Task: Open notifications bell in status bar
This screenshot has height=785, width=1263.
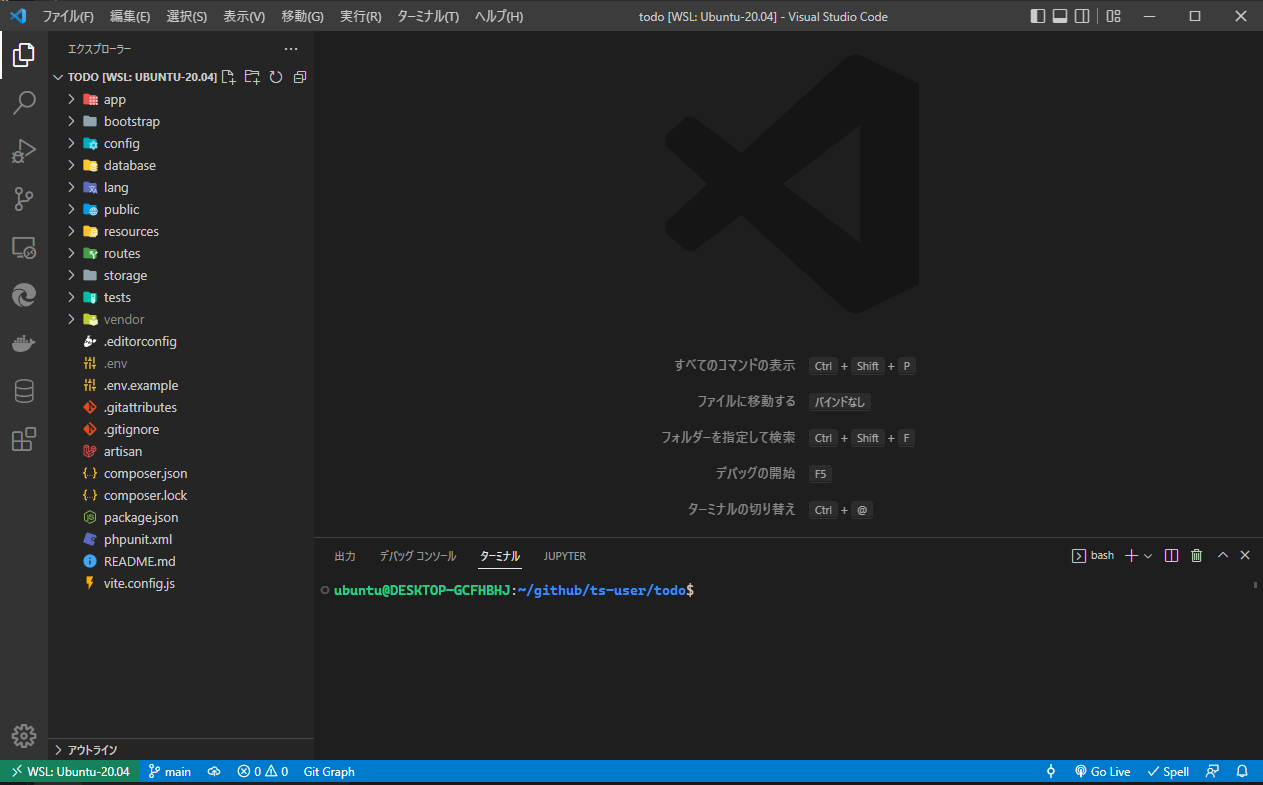Action: (1242, 771)
